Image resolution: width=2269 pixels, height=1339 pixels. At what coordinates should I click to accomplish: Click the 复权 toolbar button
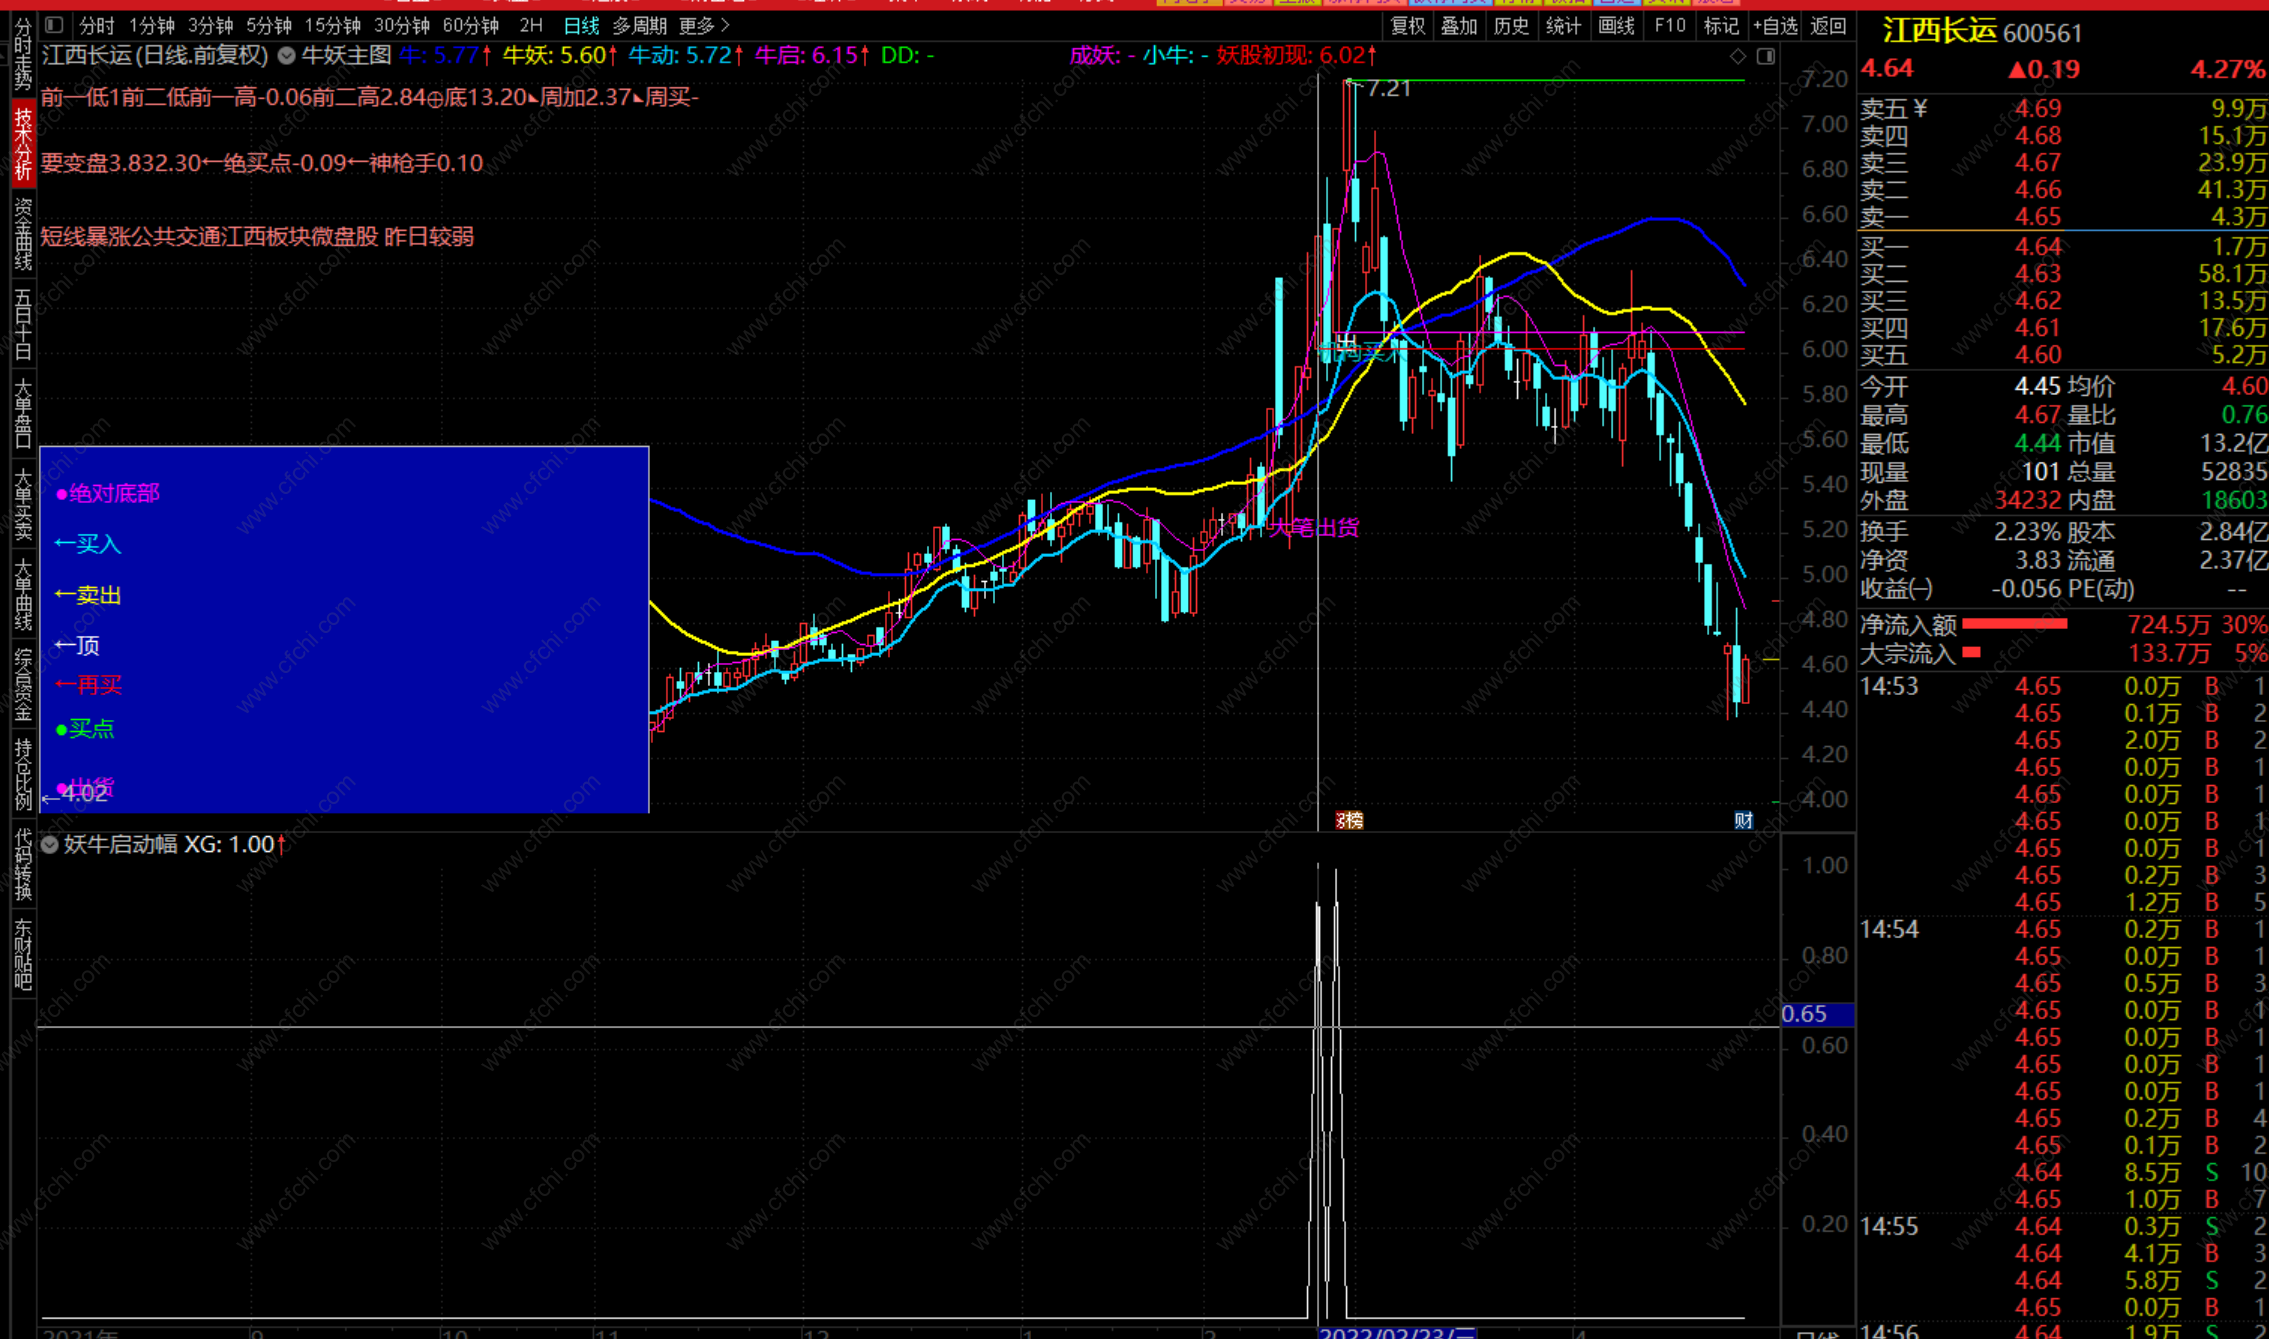pyautogui.click(x=1408, y=26)
